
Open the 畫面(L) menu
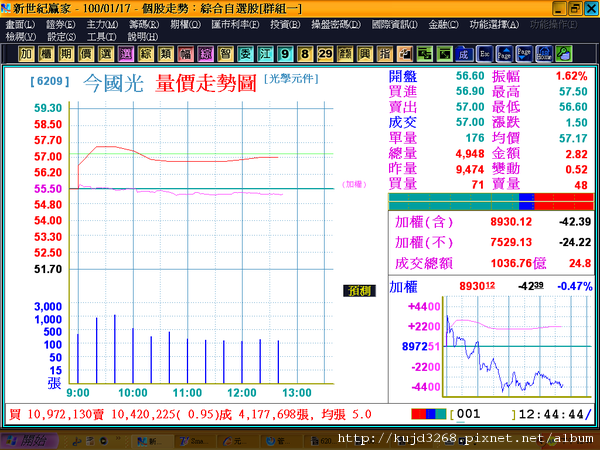[20, 24]
